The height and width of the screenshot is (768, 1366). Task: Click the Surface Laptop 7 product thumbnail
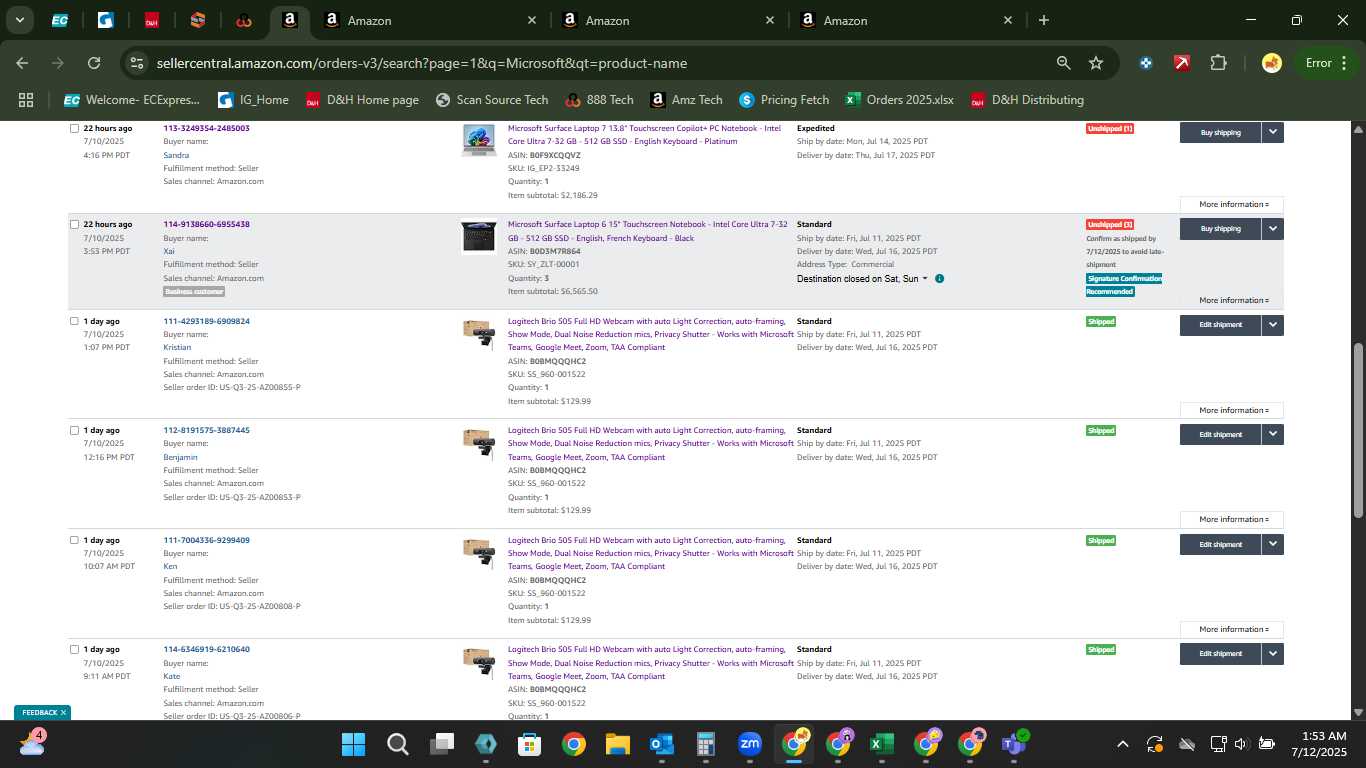479,140
